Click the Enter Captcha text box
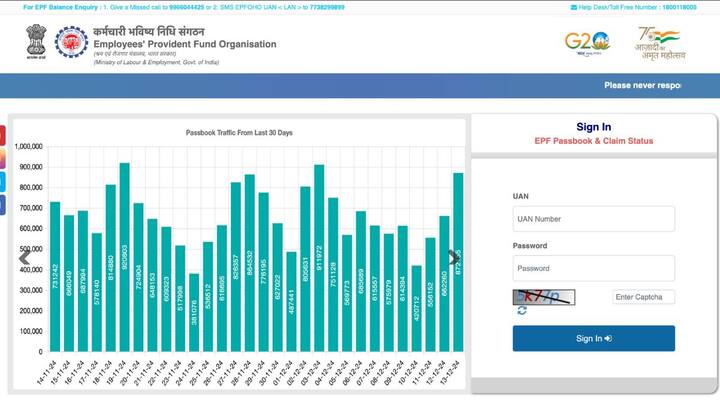Viewport: 720px width, 405px height. 643,297
